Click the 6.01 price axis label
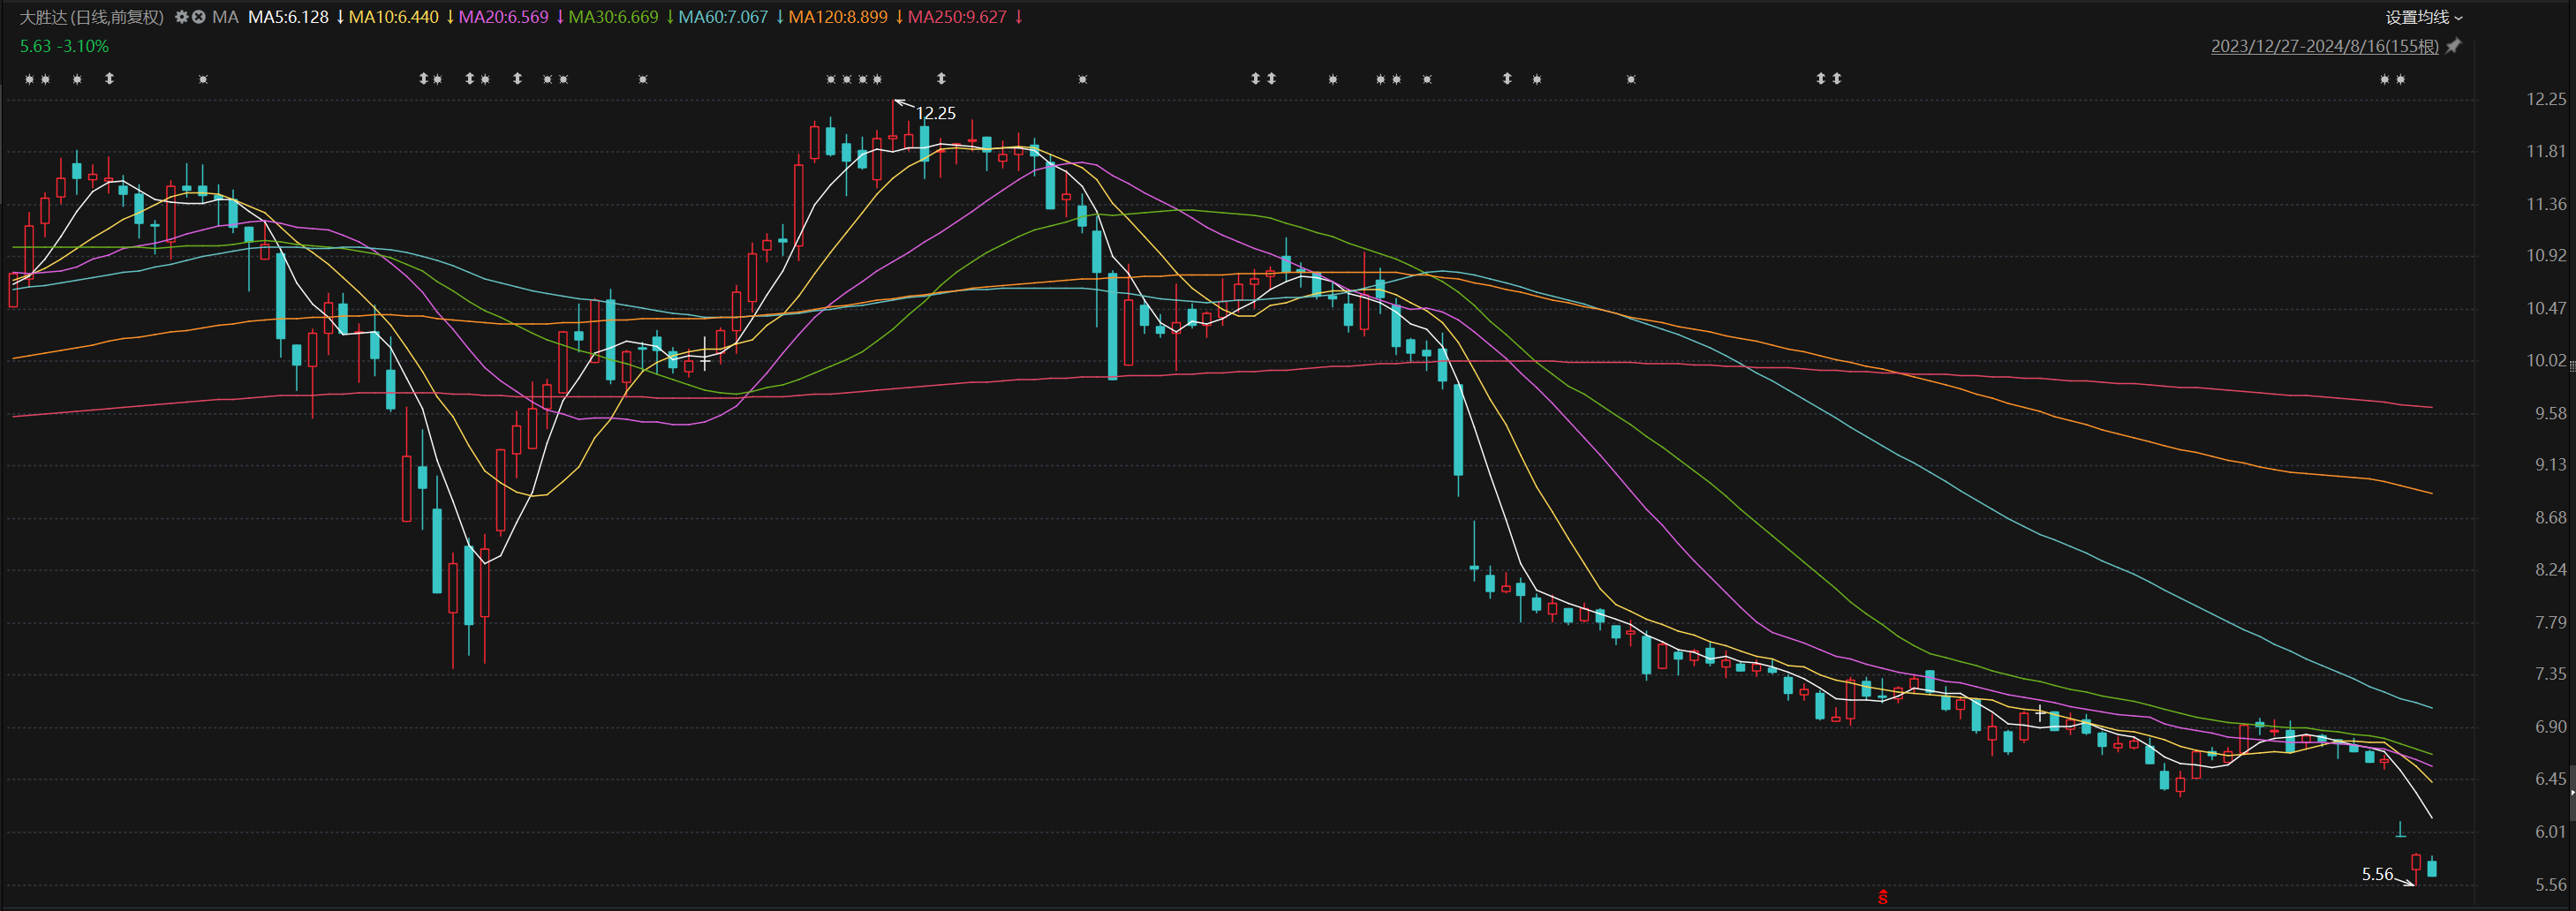 pyautogui.click(x=2550, y=831)
